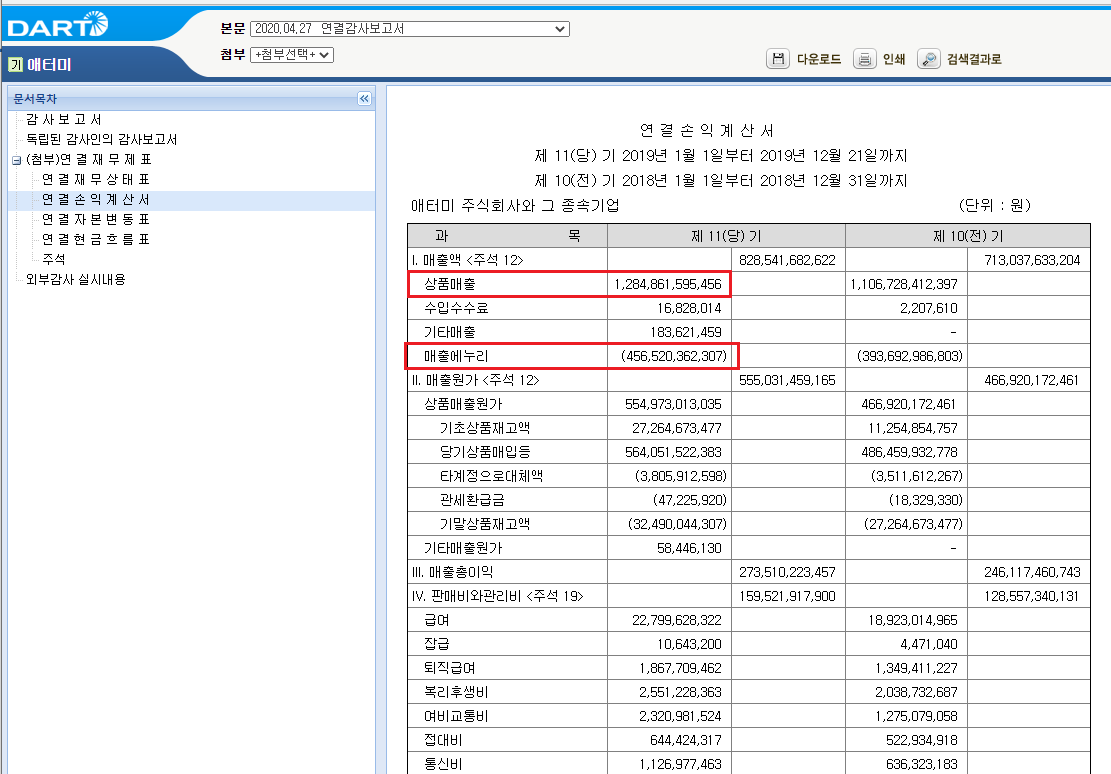Screen dimensions: 1111x774
Task: Click the 문서목차 panel header
Action: click(191, 99)
